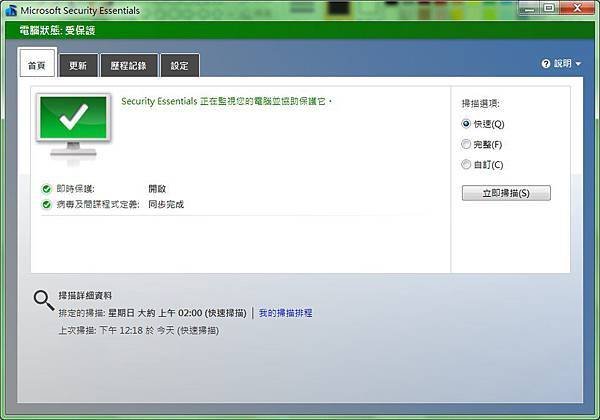Screen dimensions: 600x420
Task: Click the 掃描選項 label
Action: (x=481, y=103)
